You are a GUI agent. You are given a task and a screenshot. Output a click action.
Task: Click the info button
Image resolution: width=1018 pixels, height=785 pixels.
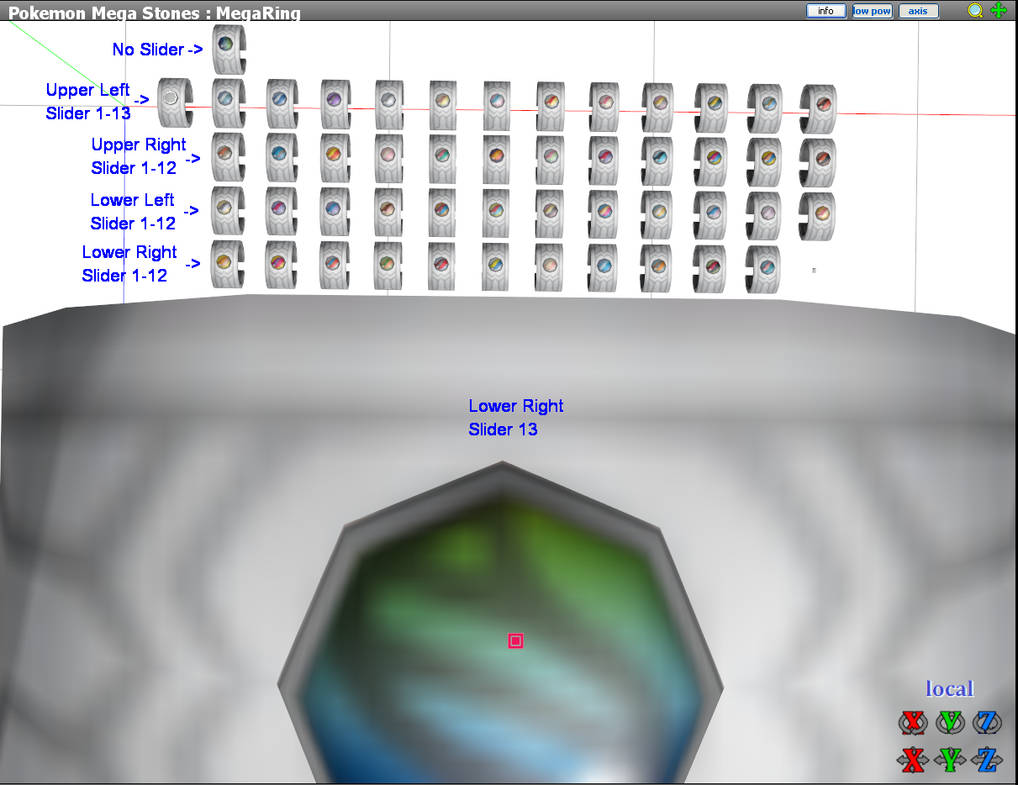tap(826, 11)
